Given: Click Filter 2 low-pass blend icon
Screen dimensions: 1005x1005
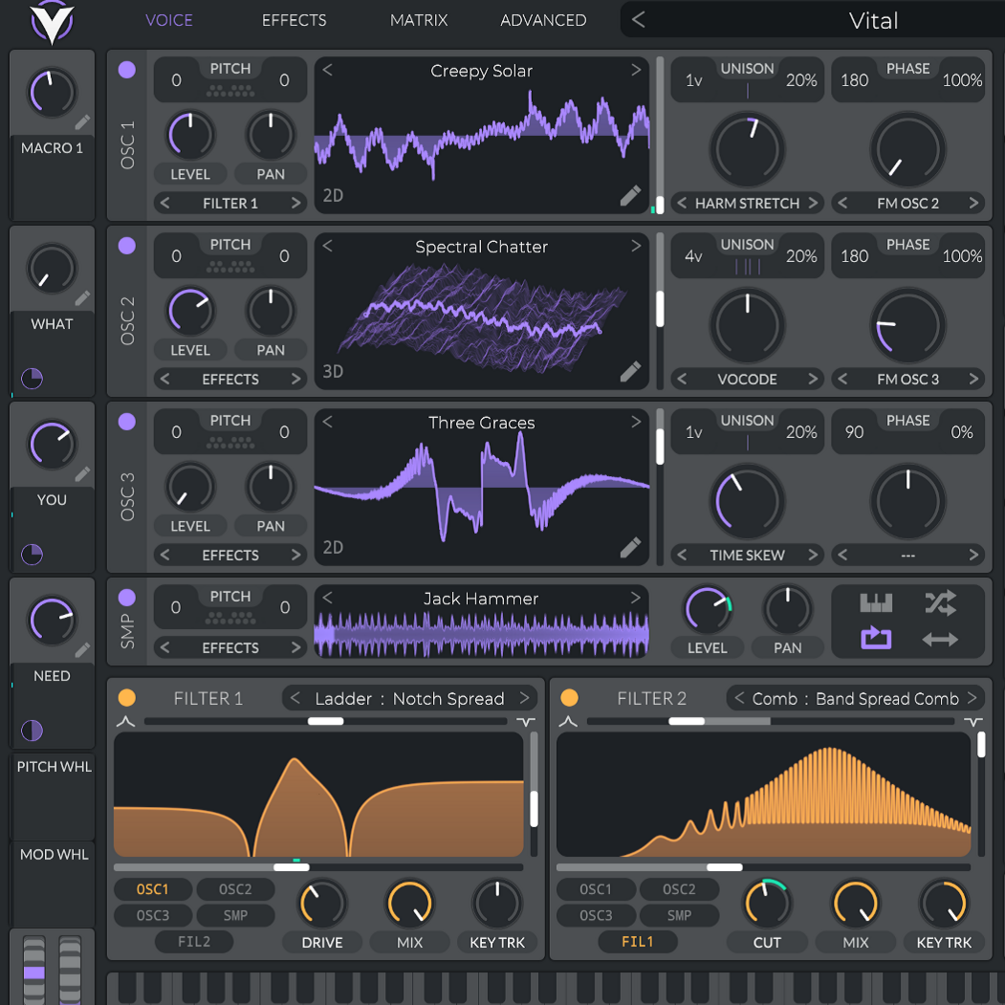Looking at the screenshot, I should pos(569,722).
